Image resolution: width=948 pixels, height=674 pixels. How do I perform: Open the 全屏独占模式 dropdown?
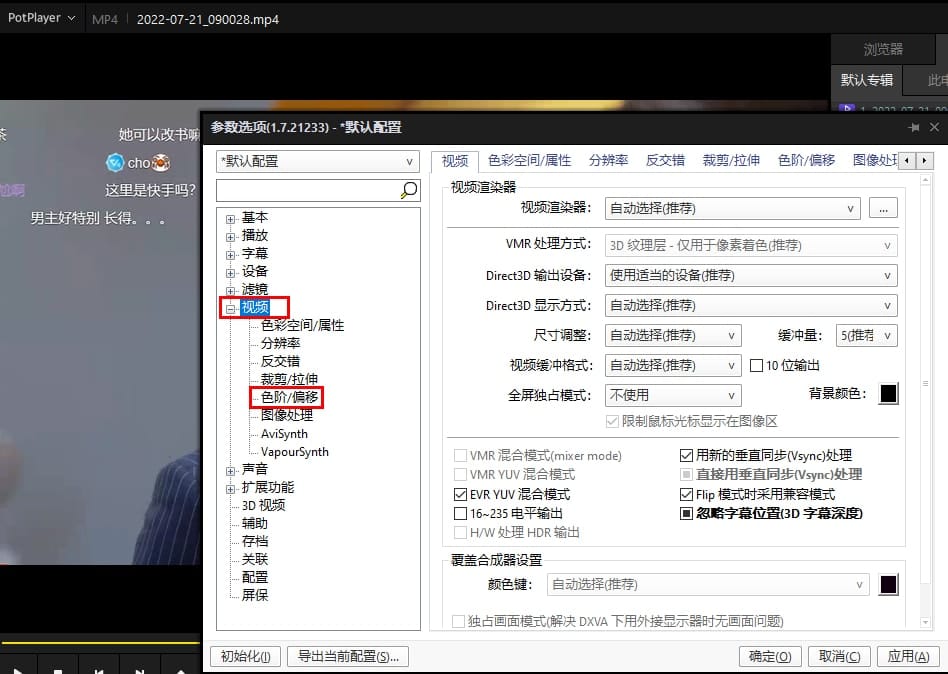(x=674, y=395)
